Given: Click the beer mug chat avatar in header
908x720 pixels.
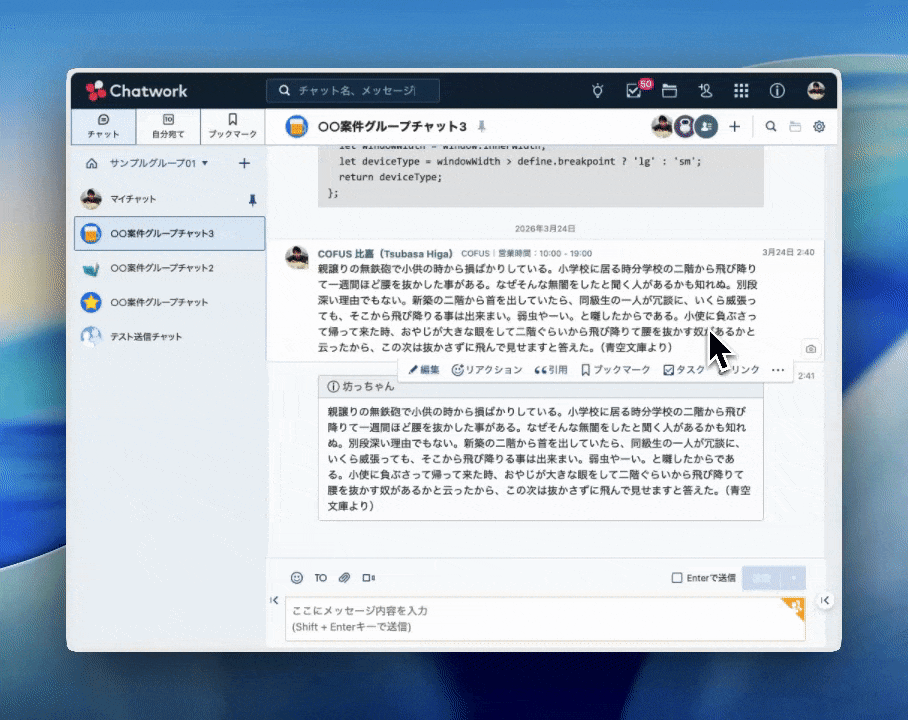Looking at the screenshot, I should click(x=296, y=126).
